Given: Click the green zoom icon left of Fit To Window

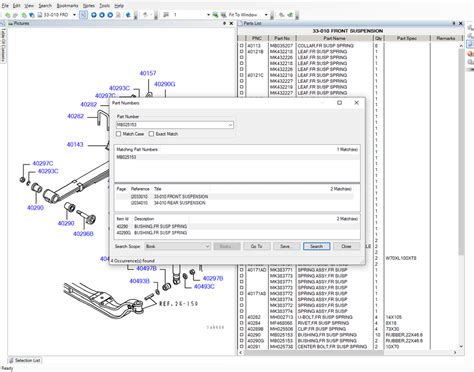Looking at the screenshot, I should (x=215, y=15).
